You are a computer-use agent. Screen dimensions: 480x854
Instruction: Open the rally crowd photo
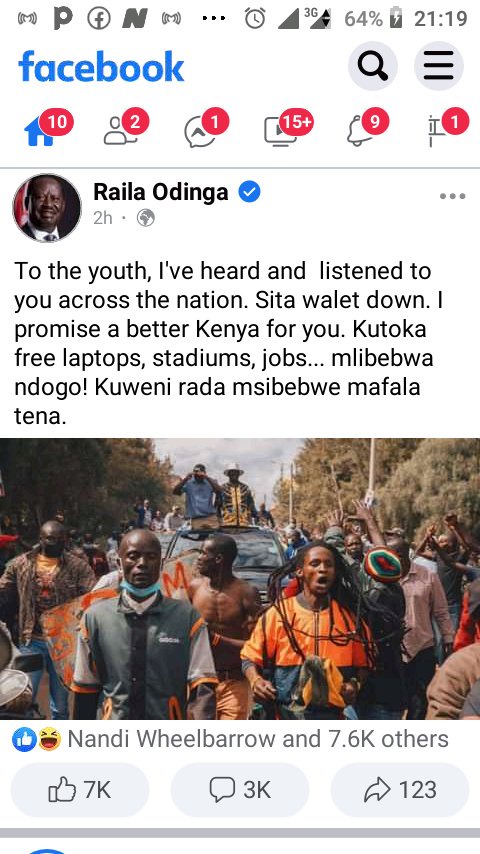240,578
